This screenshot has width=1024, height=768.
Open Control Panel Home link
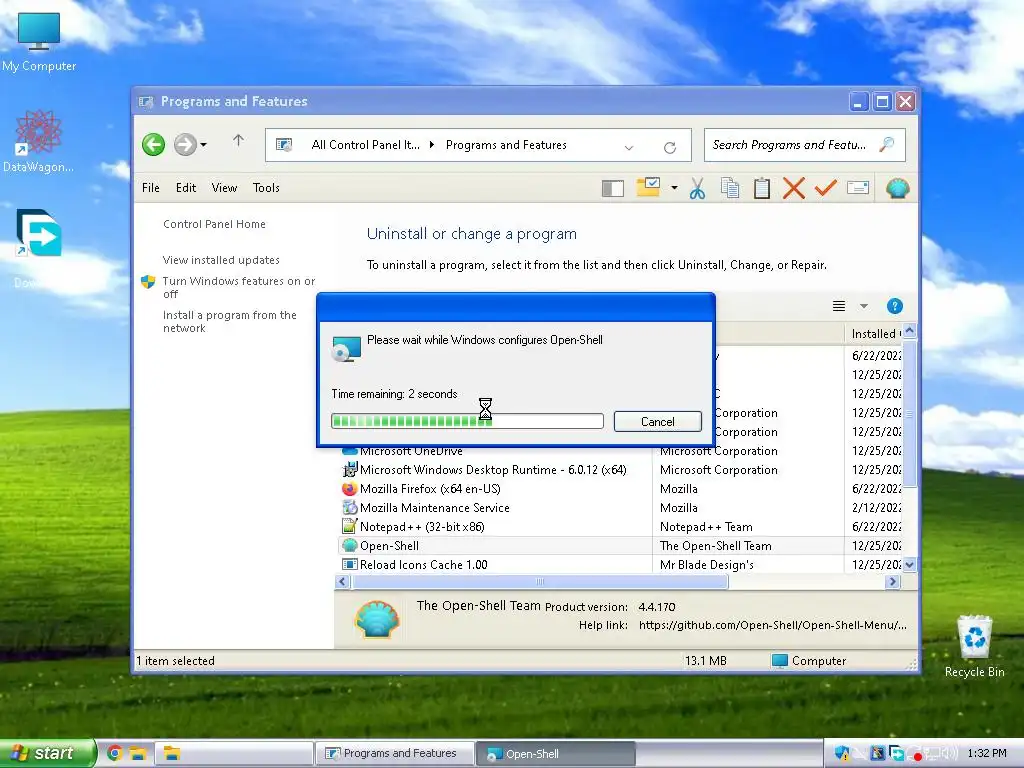pyautogui.click(x=214, y=224)
